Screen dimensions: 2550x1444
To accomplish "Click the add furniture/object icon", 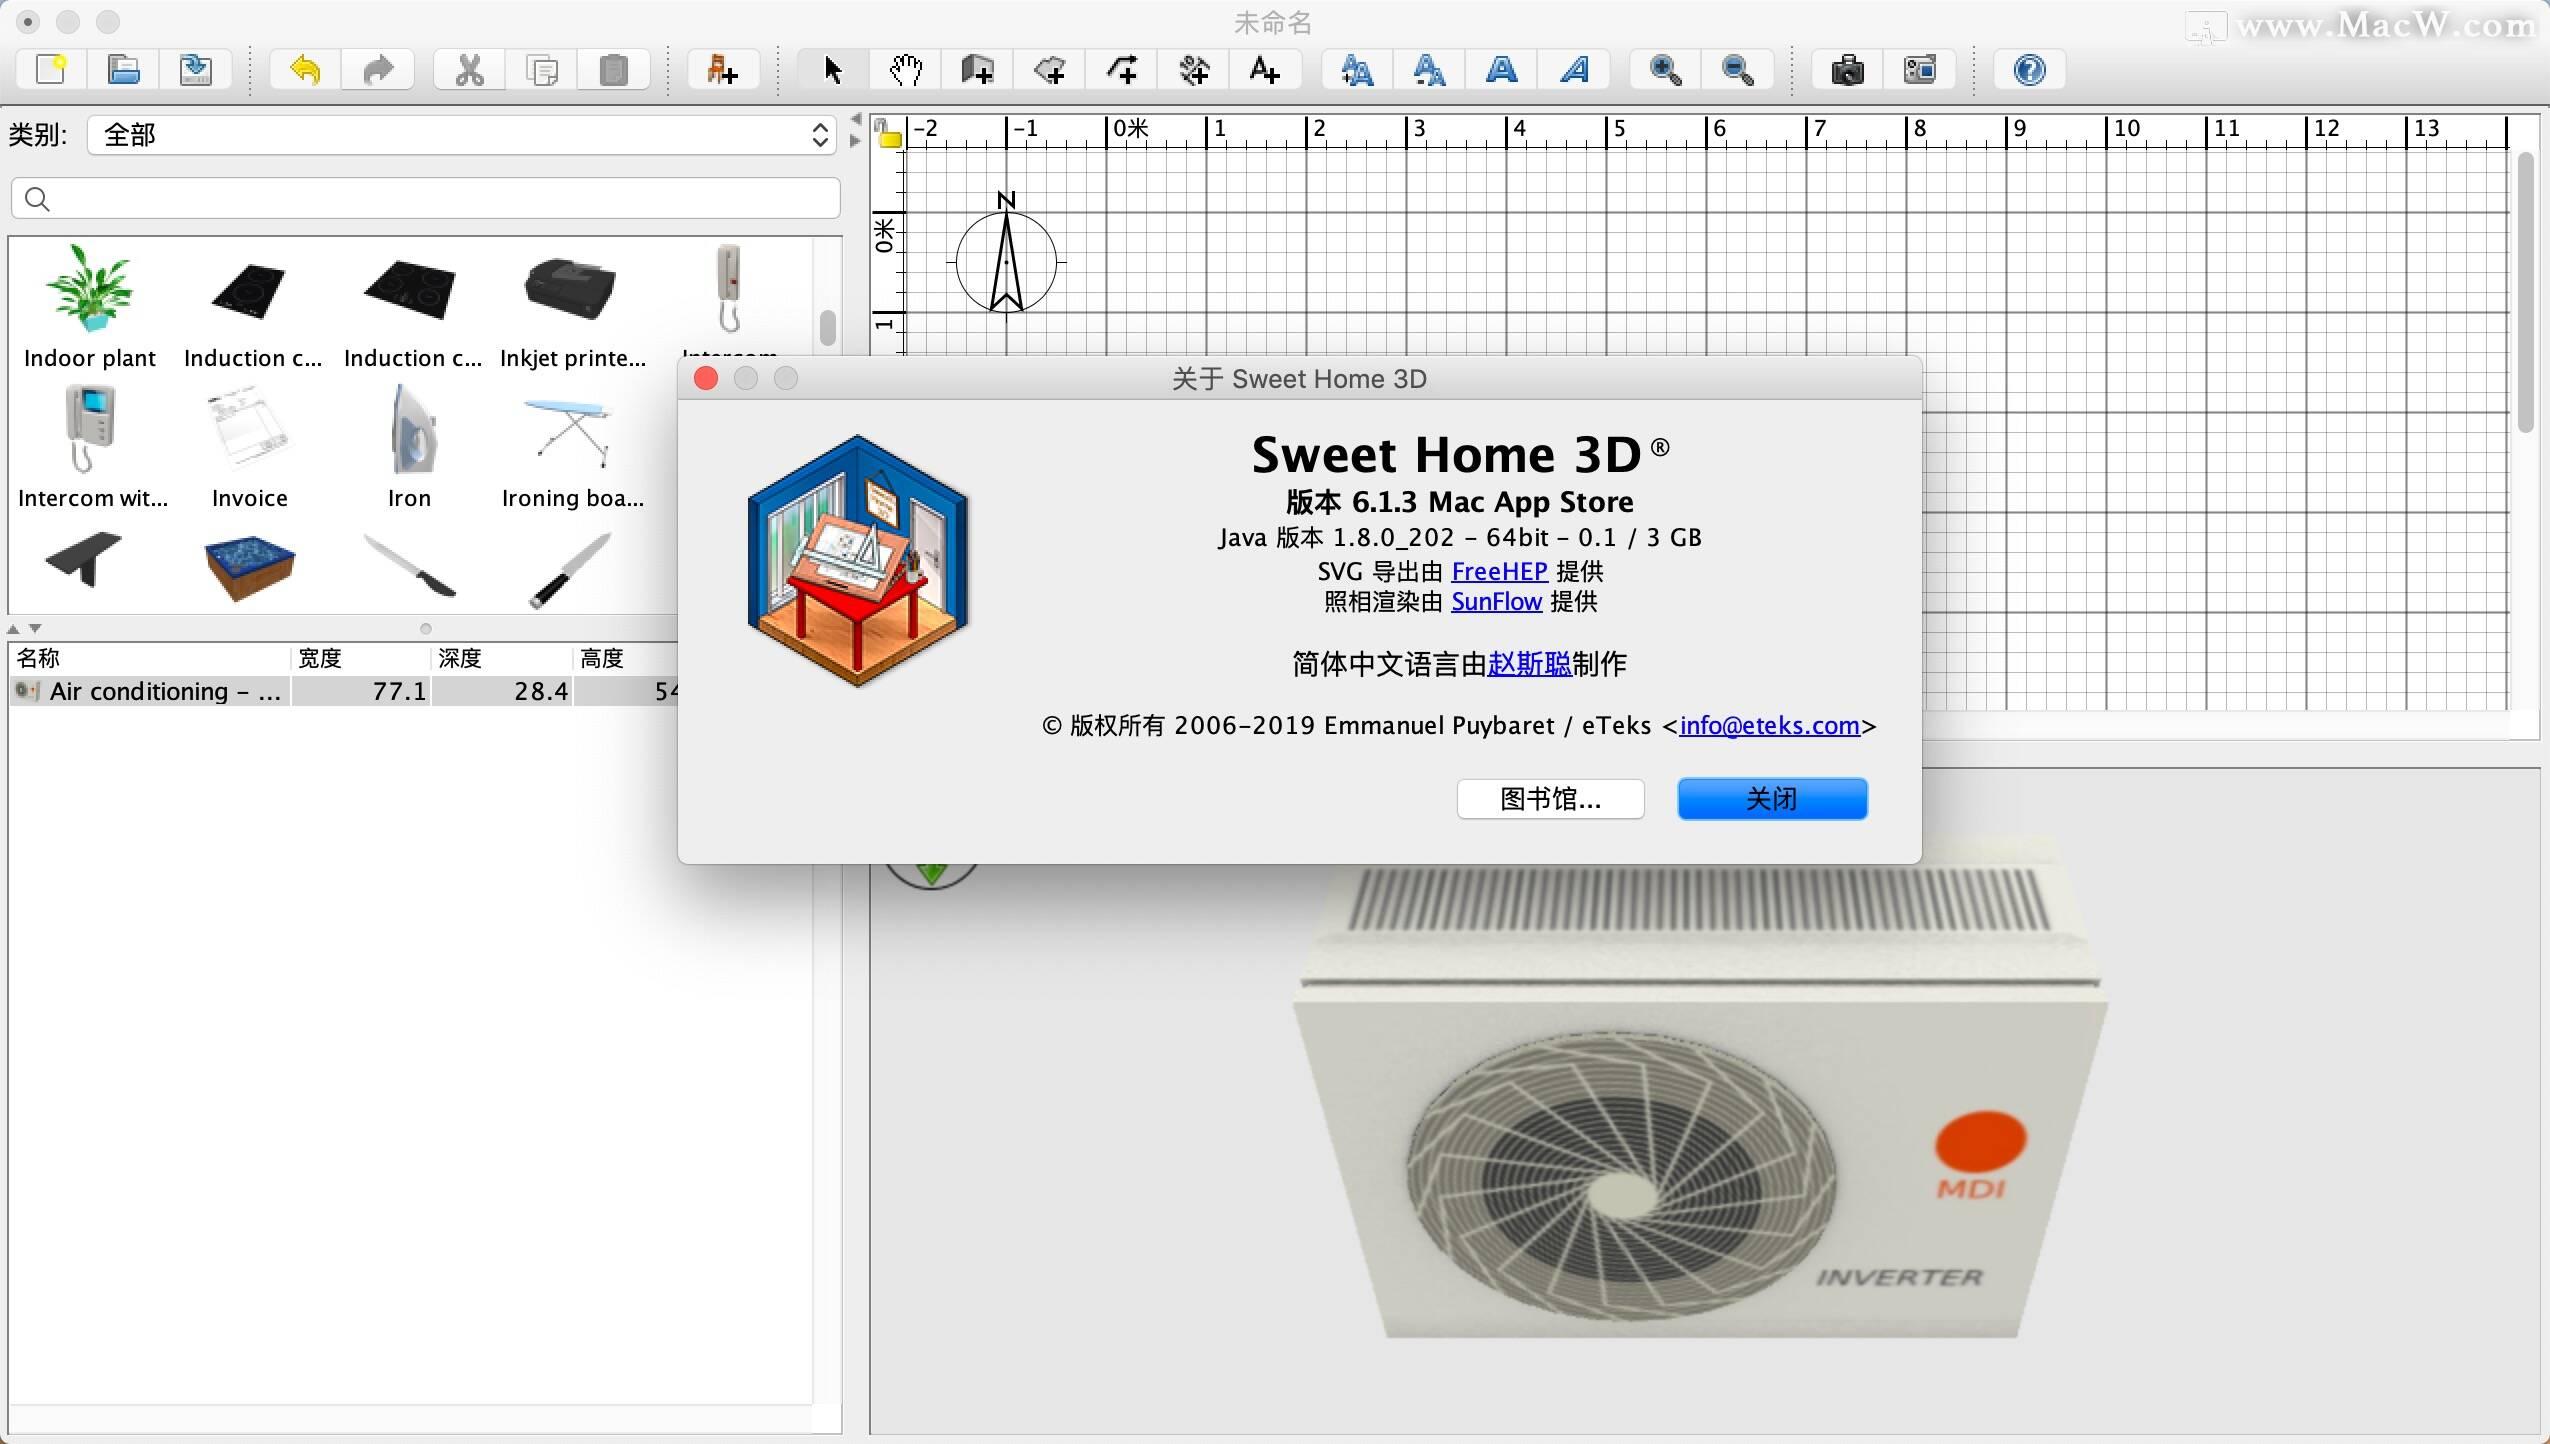I will pyautogui.click(x=723, y=68).
